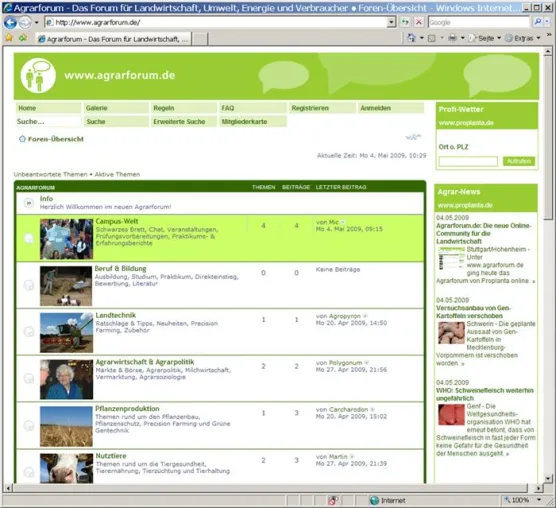Screen dimensions: 556x508
Task: Open Aktive Themen link
Action: pyautogui.click(x=117, y=174)
